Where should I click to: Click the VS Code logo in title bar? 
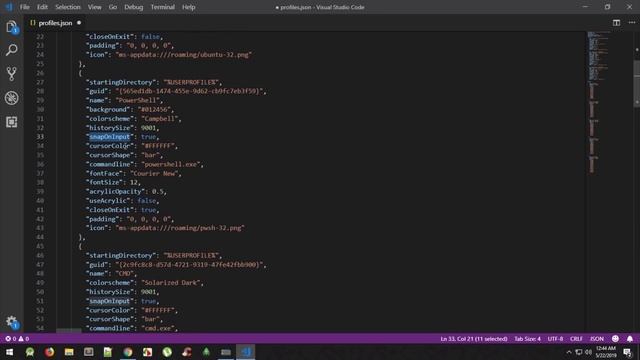[9, 7]
